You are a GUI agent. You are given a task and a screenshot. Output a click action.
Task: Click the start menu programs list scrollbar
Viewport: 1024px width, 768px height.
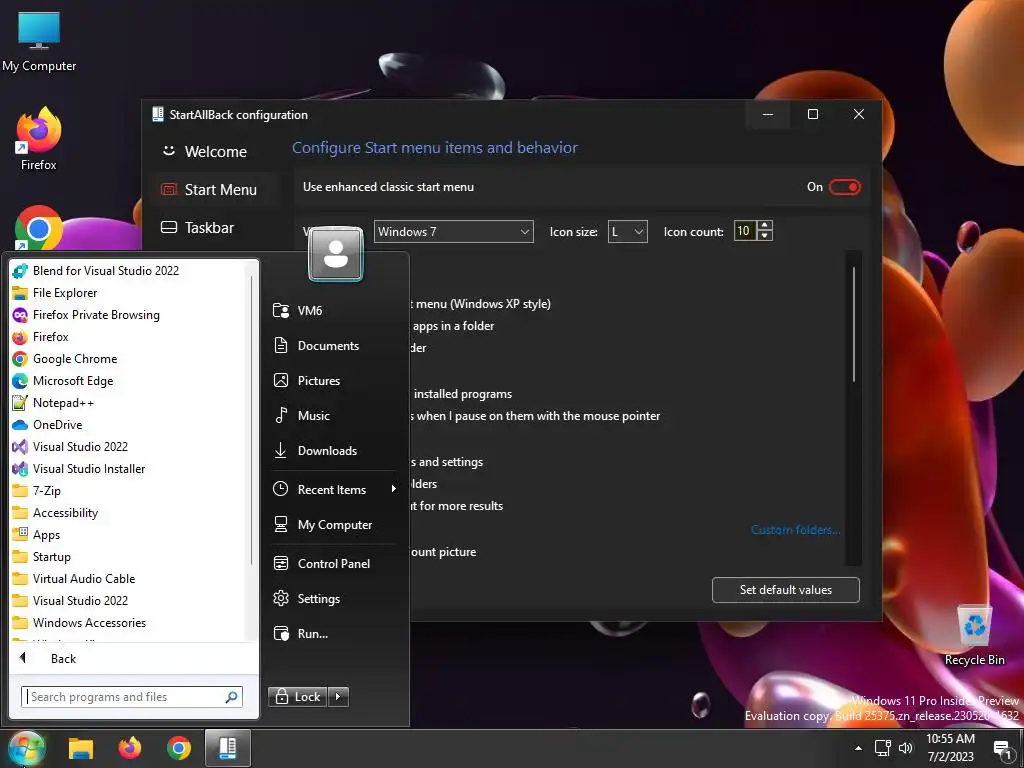click(x=251, y=418)
